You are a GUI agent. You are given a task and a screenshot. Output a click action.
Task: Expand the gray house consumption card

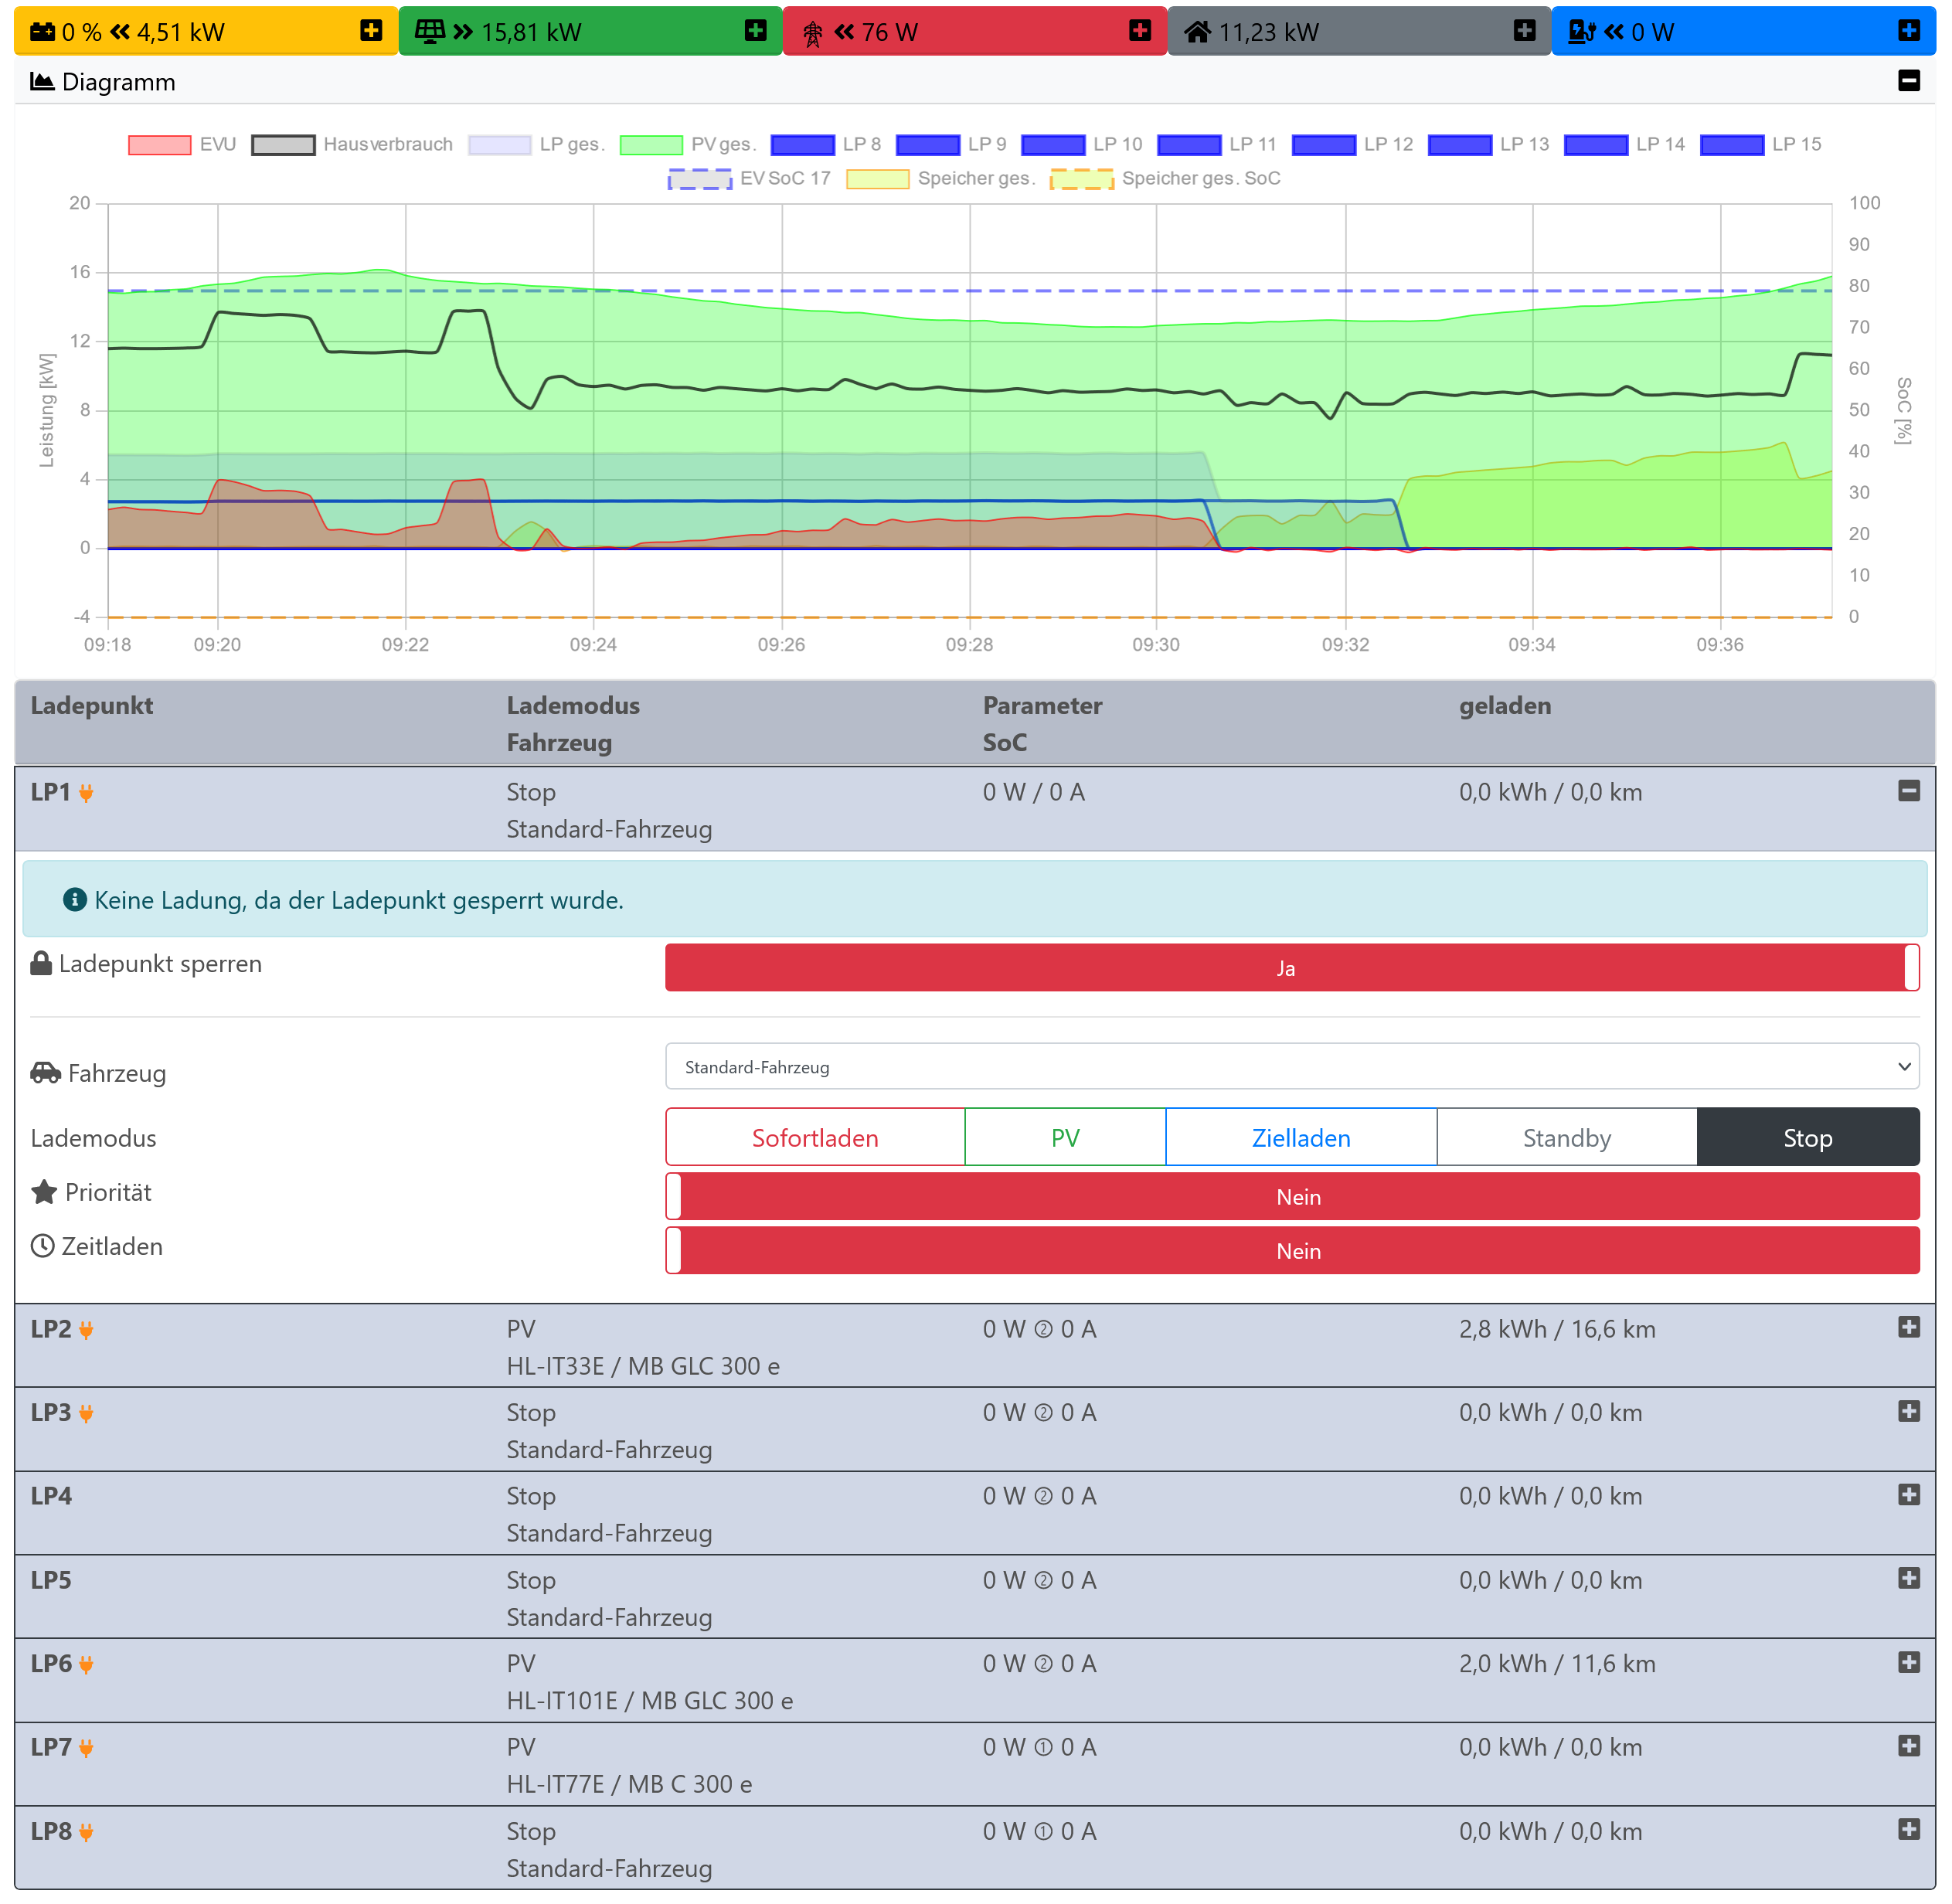point(1524,31)
